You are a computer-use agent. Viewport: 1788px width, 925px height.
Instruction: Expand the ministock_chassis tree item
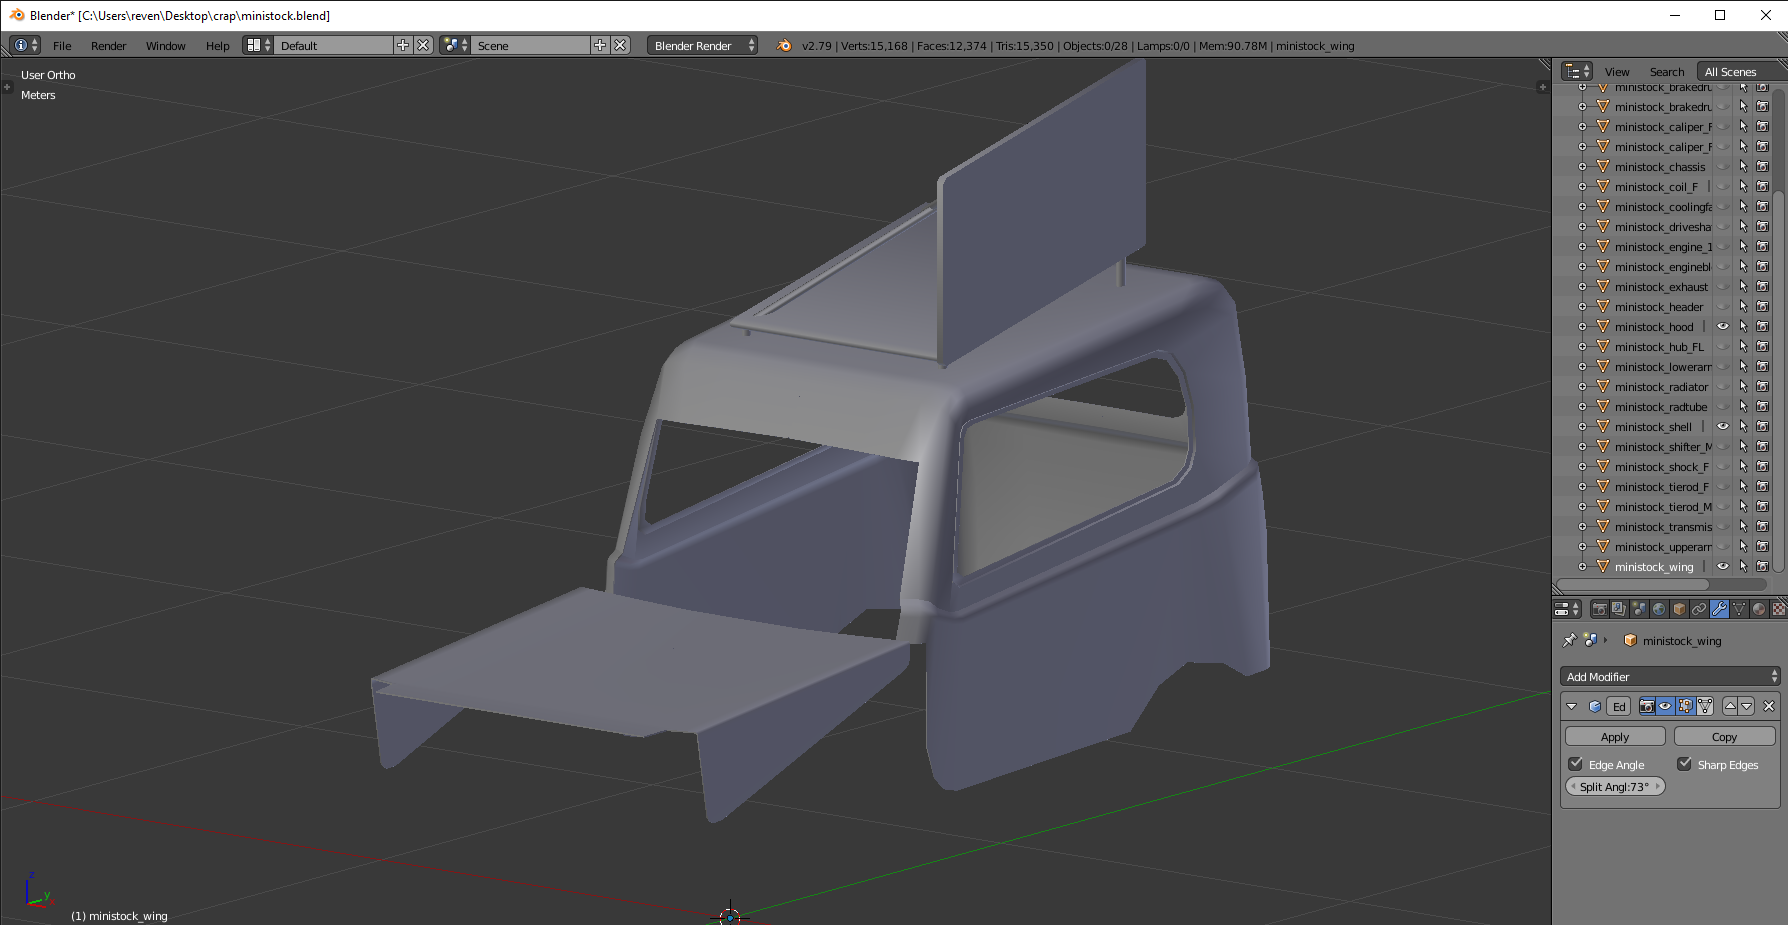(x=1582, y=167)
